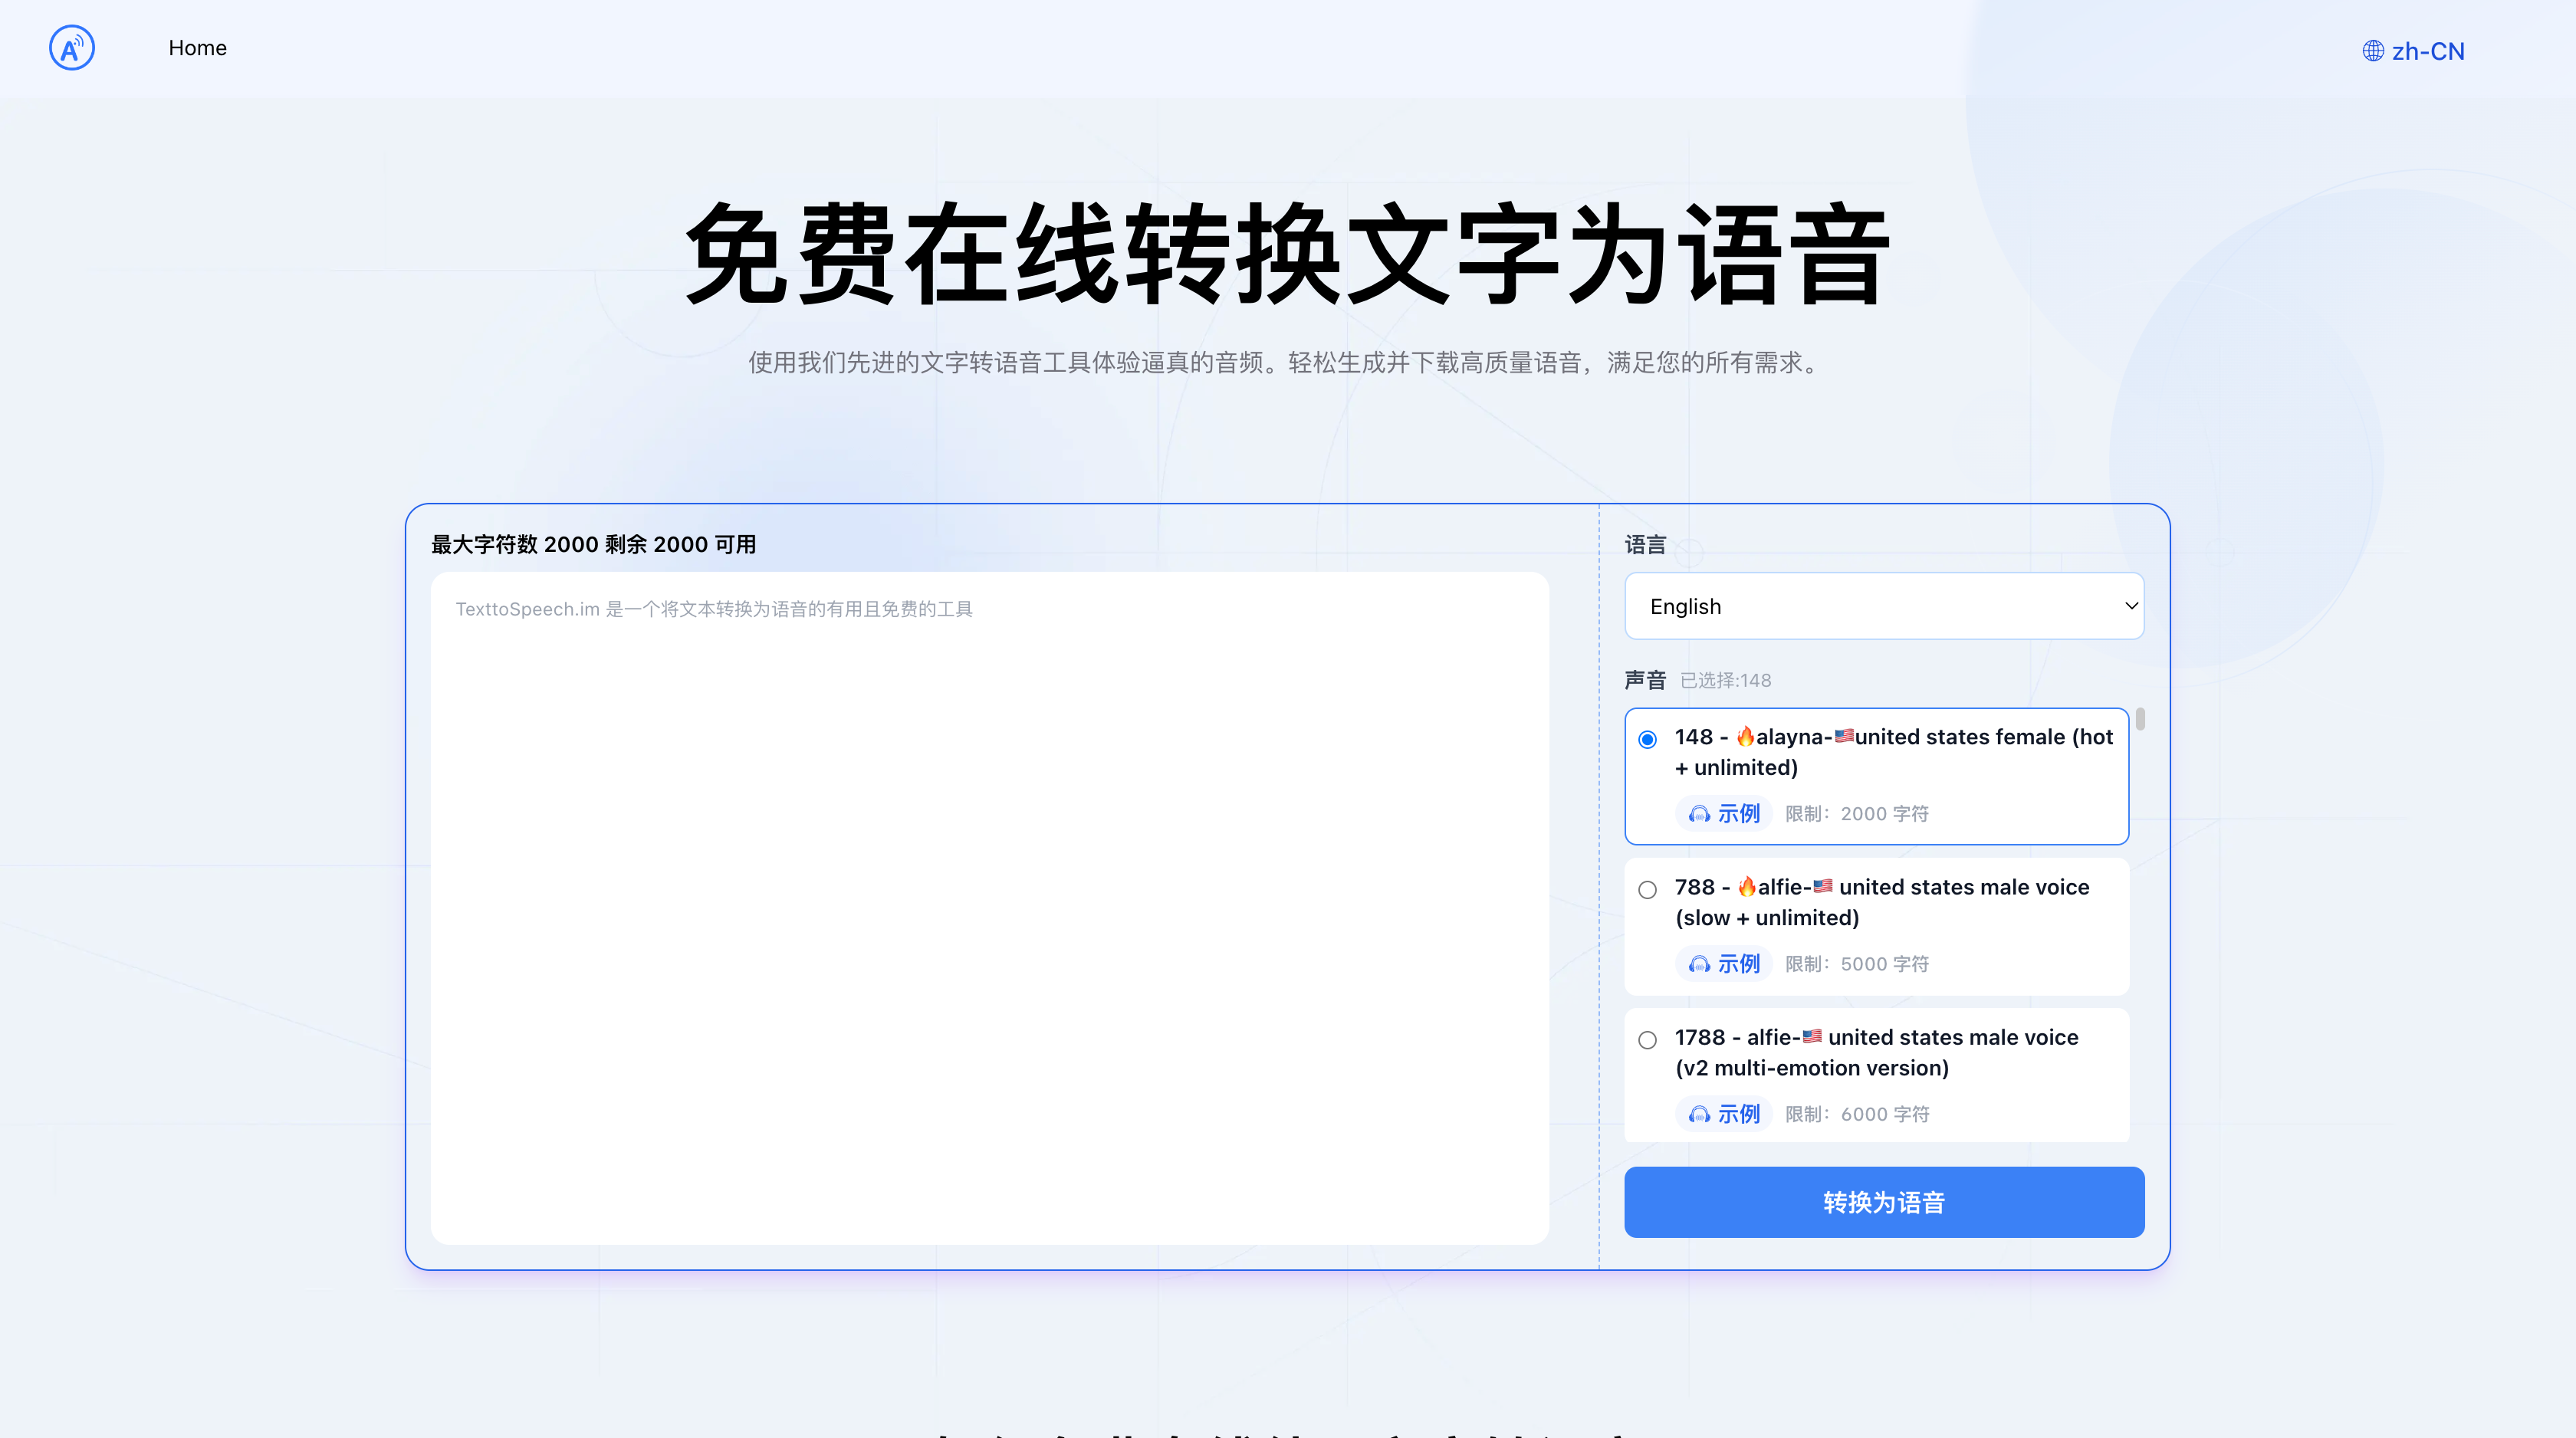The height and width of the screenshot is (1438, 2576).
Task: Click the TexttoSpeech logo icon
Action: click(72, 48)
